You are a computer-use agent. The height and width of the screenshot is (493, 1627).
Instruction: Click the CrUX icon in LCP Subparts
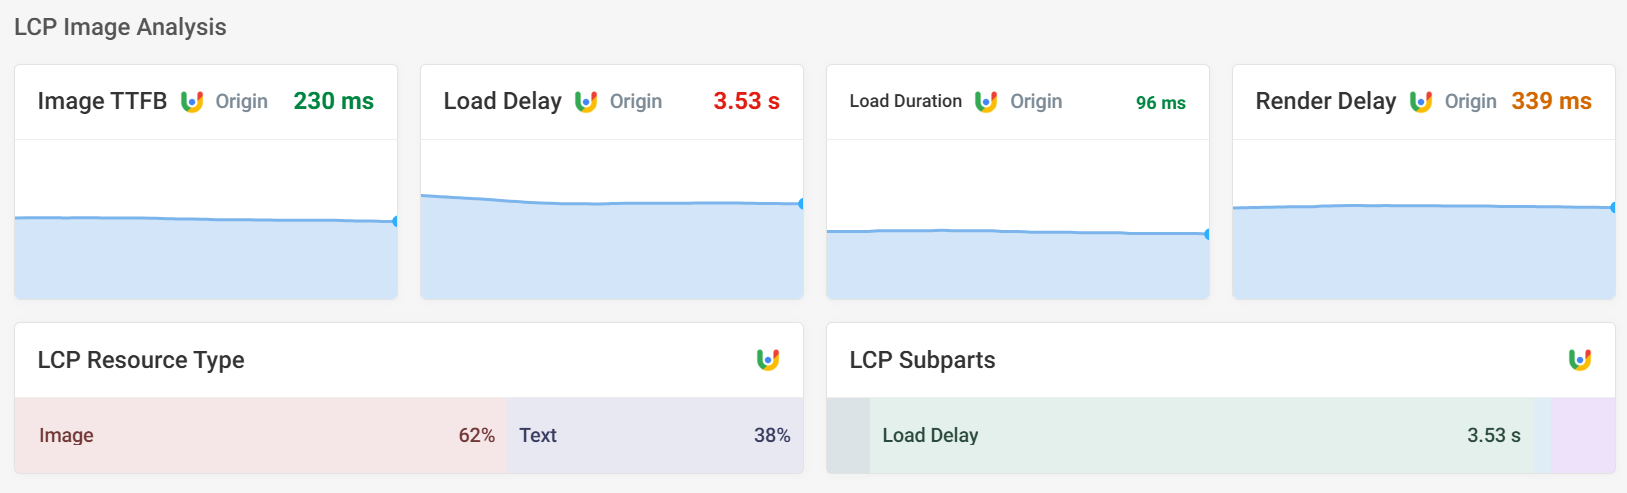[x=1580, y=359]
